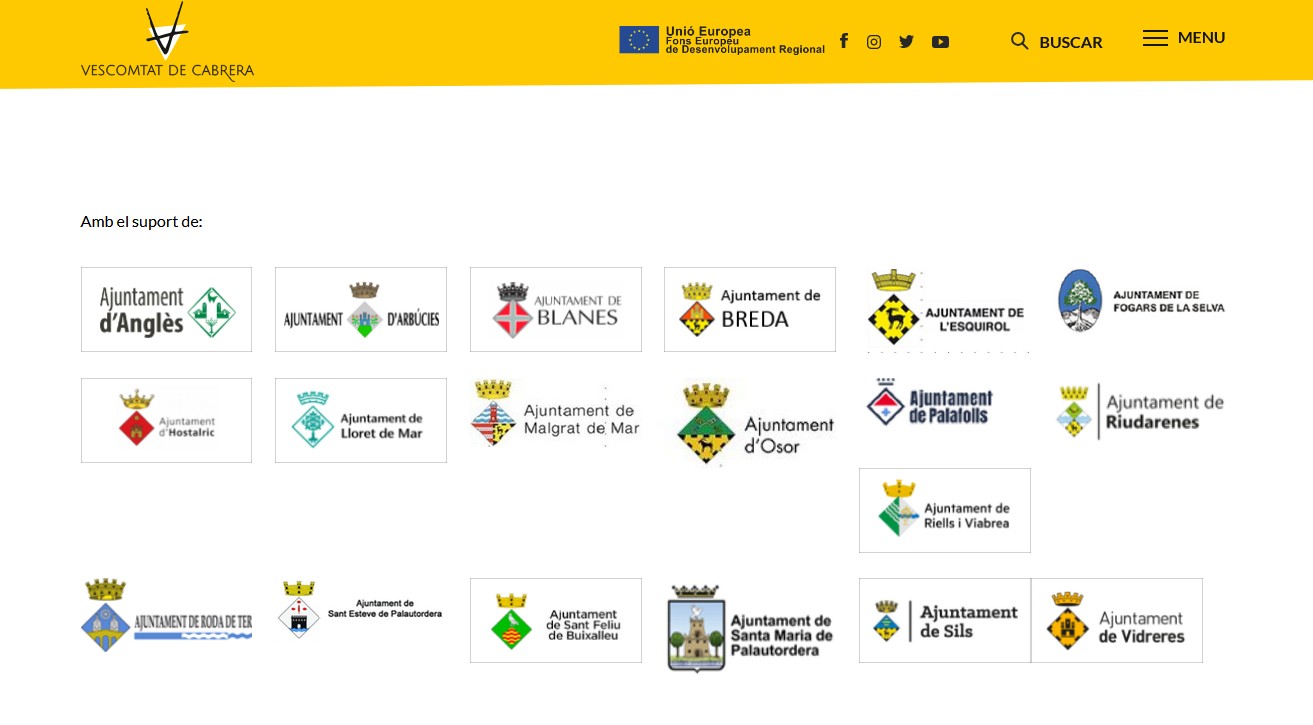Click the search magnifying glass icon
Viewport: 1313px width, 725px height.
click(1019, 41)
